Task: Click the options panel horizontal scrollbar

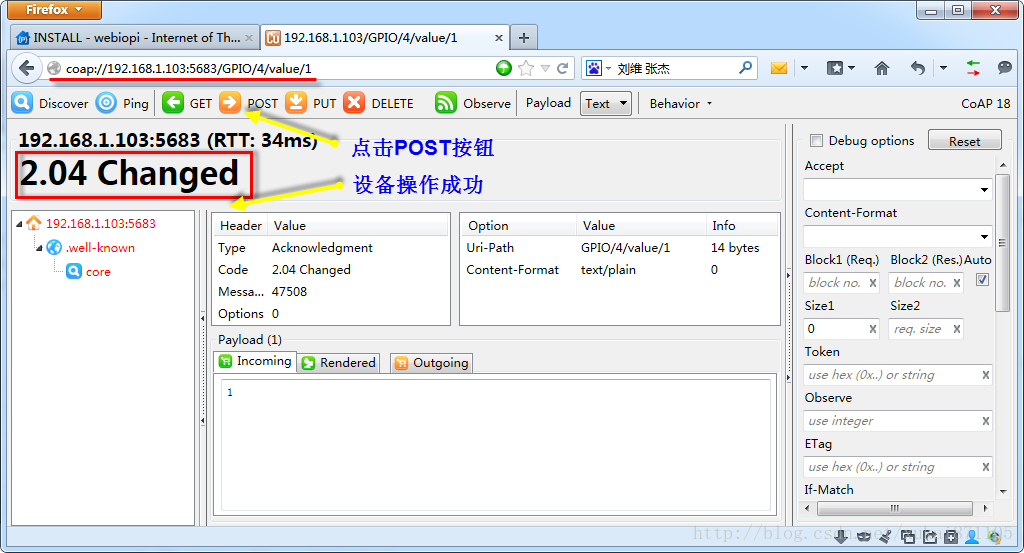Action: click(x=895, y=508)
